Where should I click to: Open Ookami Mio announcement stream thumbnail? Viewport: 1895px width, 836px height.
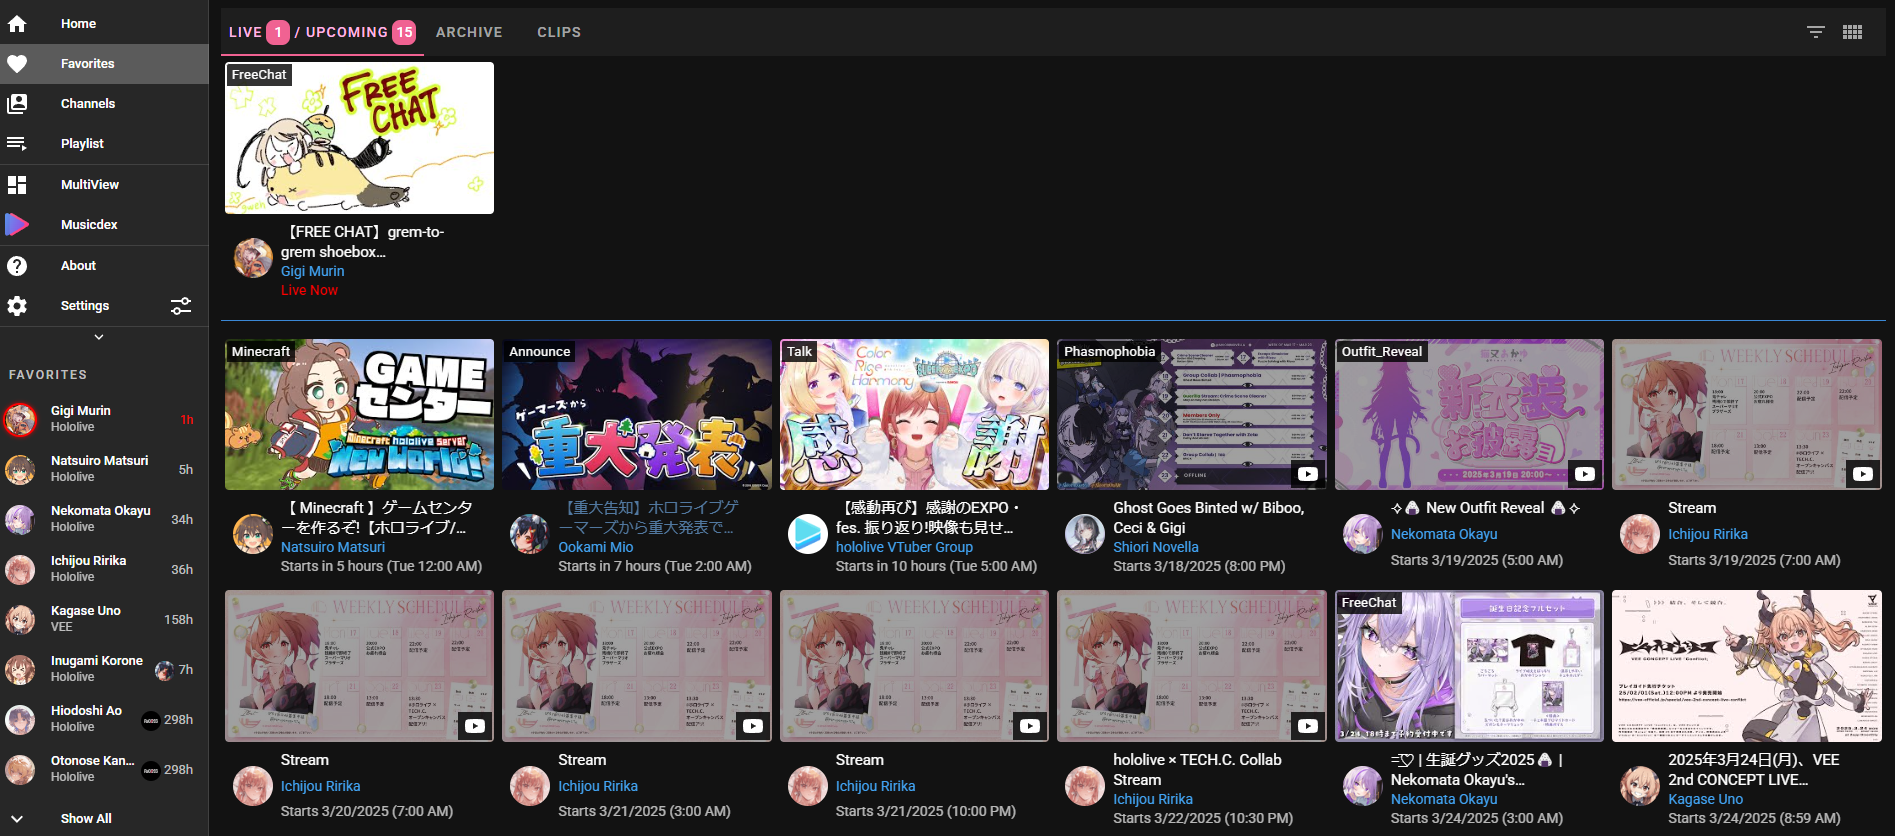point(637,415)
